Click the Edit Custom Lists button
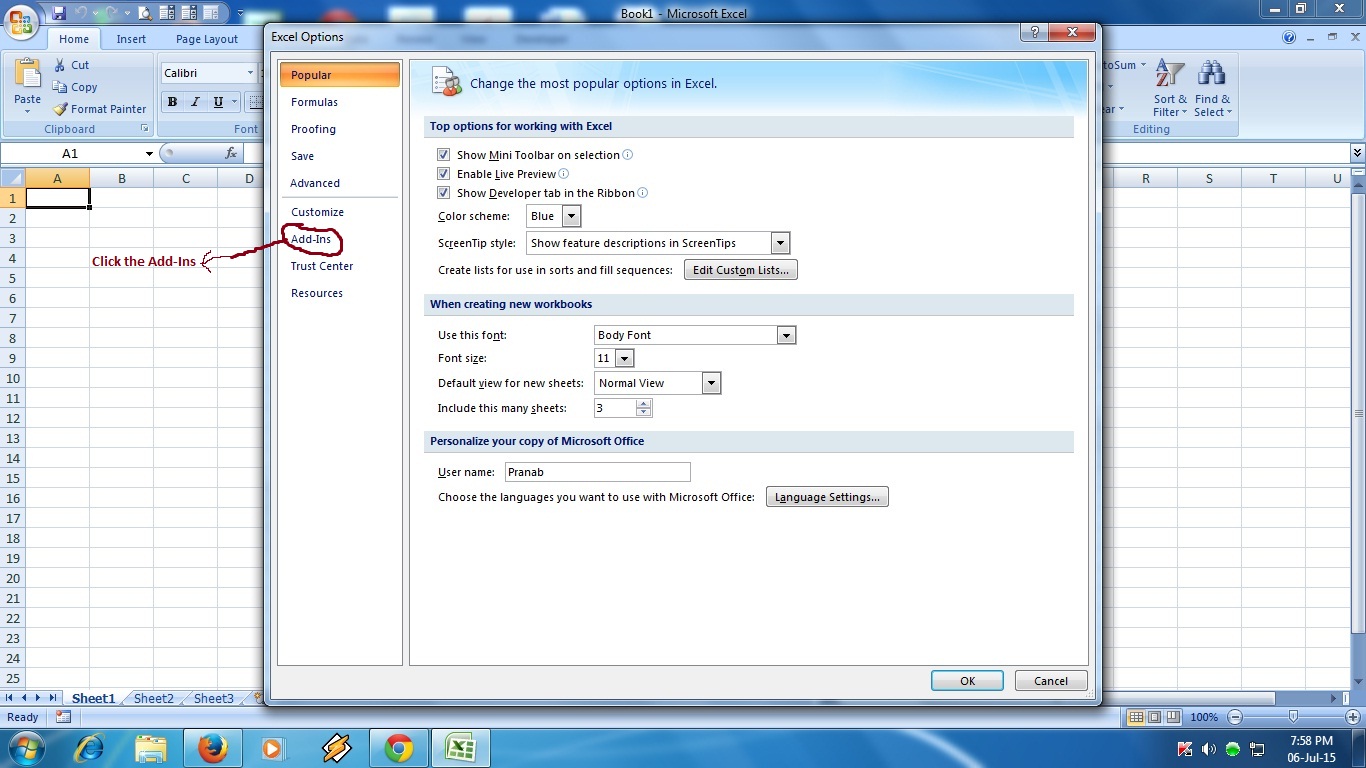Viewport: 1366px width, 768px height. 741,270
